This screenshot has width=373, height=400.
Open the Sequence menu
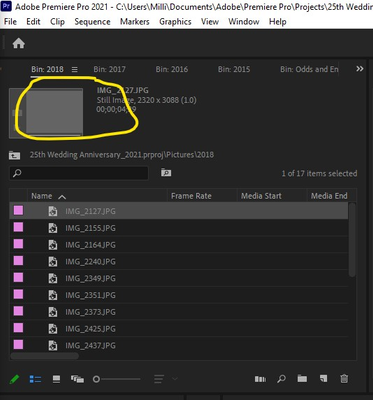pos(92,22)
